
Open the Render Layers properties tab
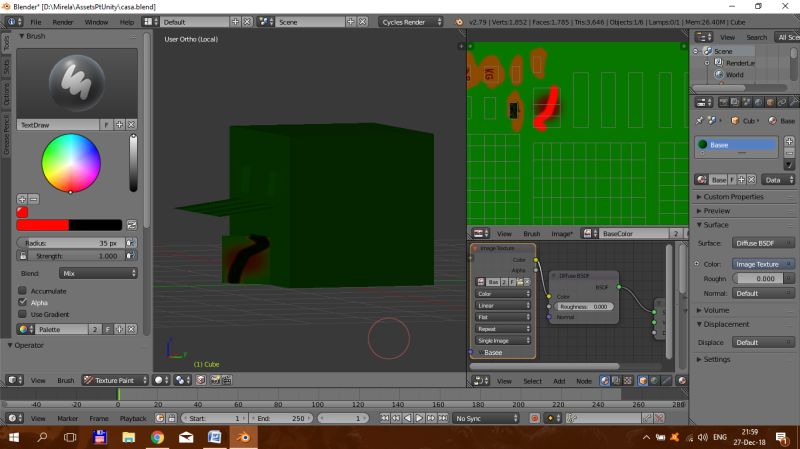pos(735,103)
